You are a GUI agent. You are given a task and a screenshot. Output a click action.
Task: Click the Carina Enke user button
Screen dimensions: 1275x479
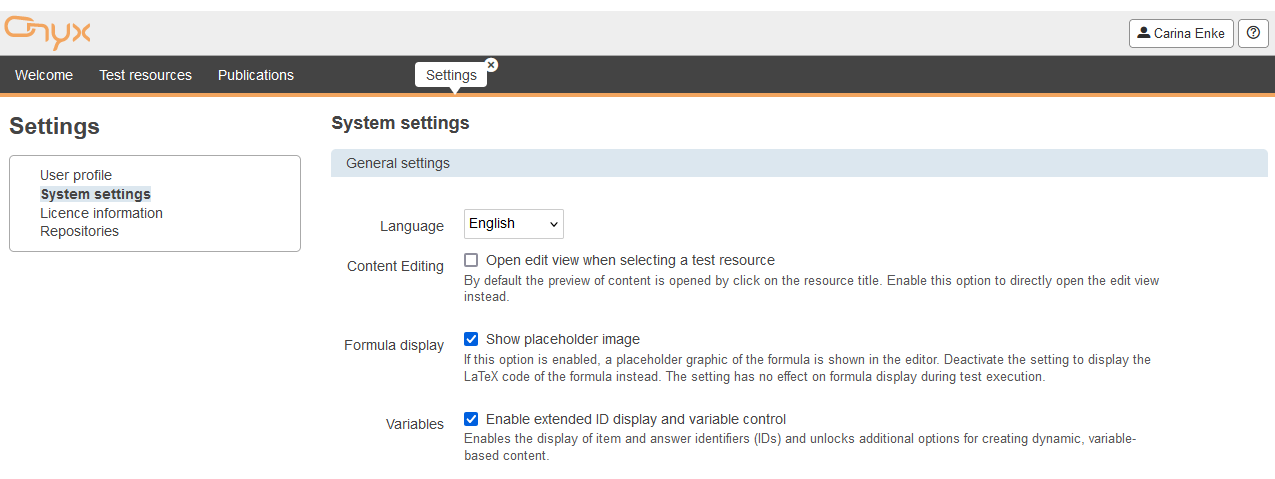[x=1181, y=33]
